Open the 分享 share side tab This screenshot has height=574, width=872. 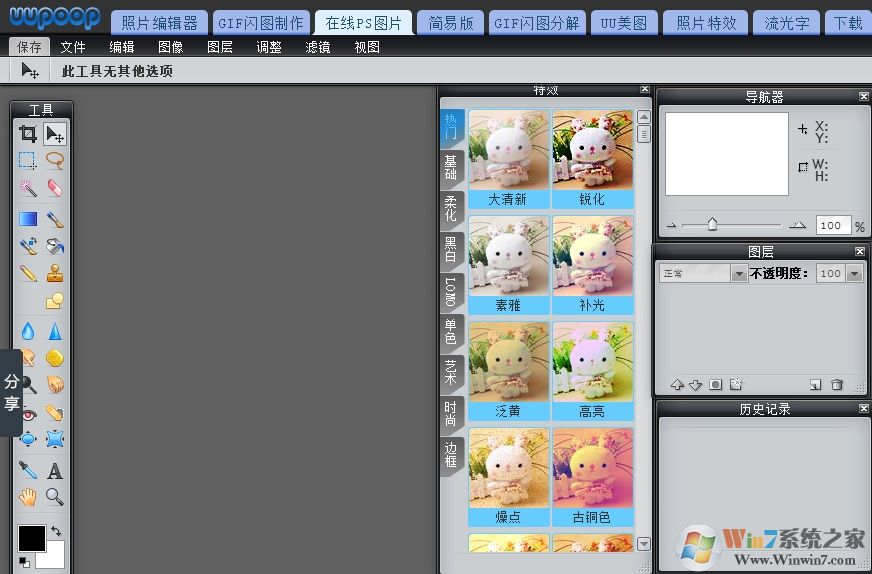point(11,392)
